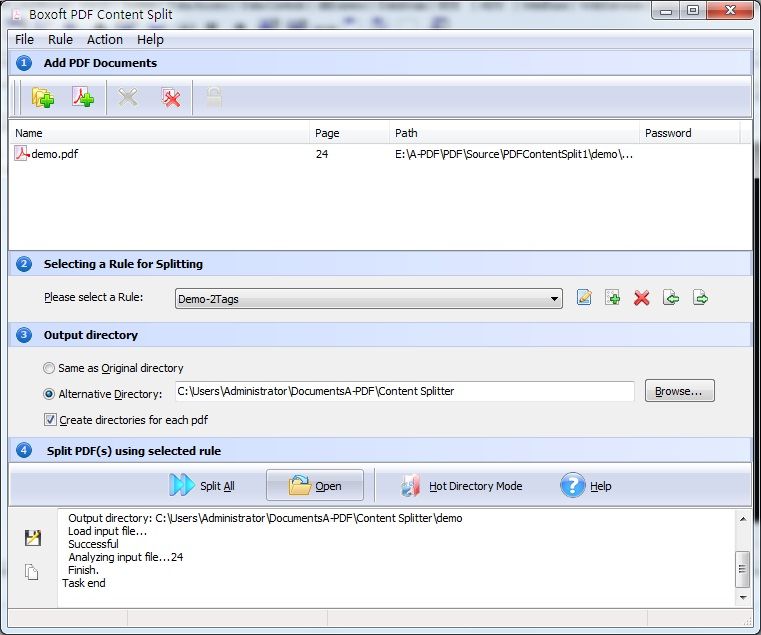
Task: Toggle Create directories for each pdf checkbox
Action: [50, 419]
